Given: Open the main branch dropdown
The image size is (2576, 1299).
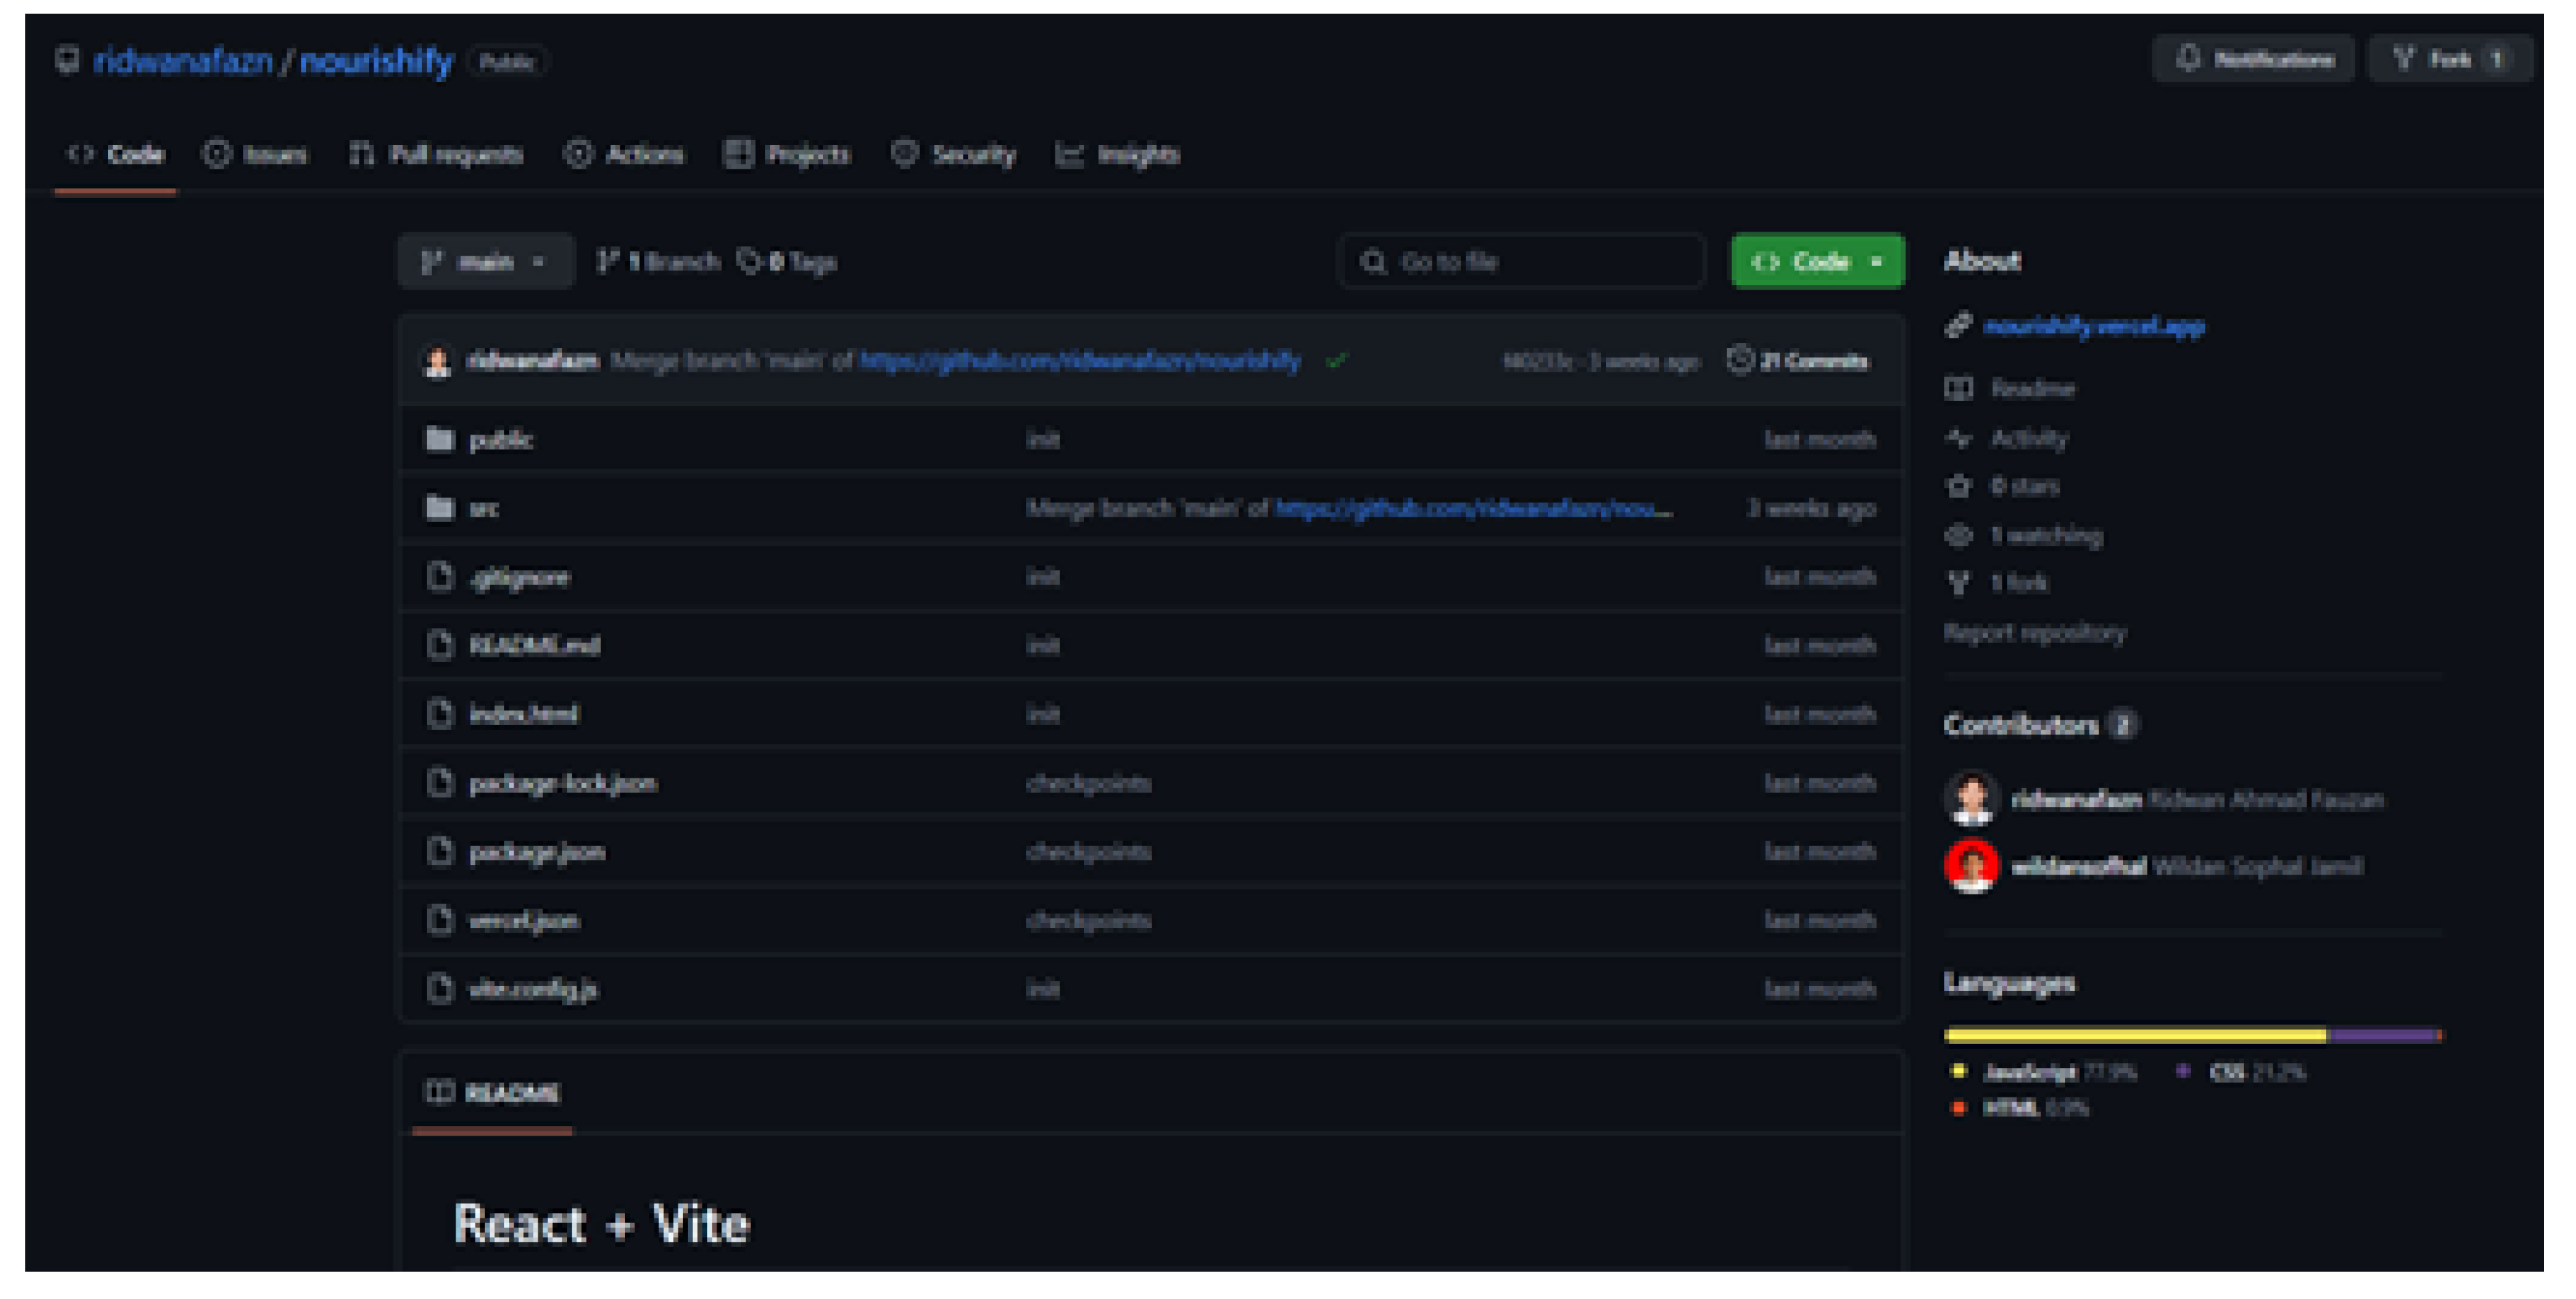Looking at the screenshot, I should (x=485, y=262).
